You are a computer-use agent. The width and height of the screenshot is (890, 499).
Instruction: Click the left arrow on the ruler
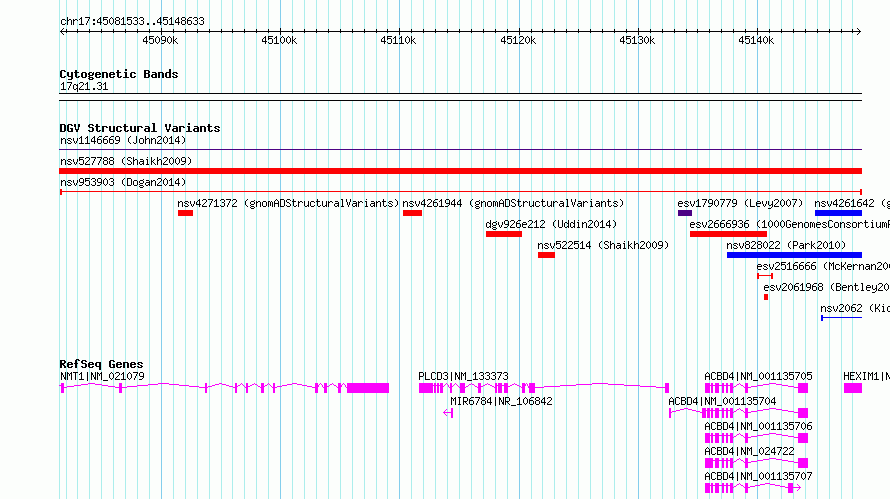click(62, 32)
